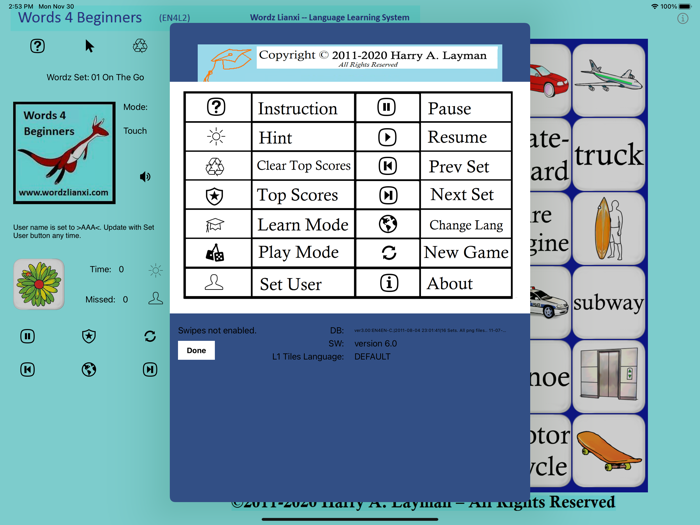The width and height of the screenshot is (700, 525).
Task: Tap the Copyright Harry A. Layman banner
Action: [x=350, y=63]
